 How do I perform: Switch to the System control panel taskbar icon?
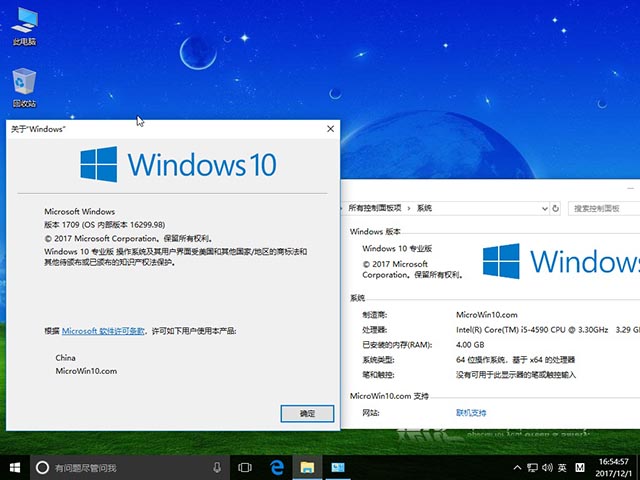(x=338, y=467)
